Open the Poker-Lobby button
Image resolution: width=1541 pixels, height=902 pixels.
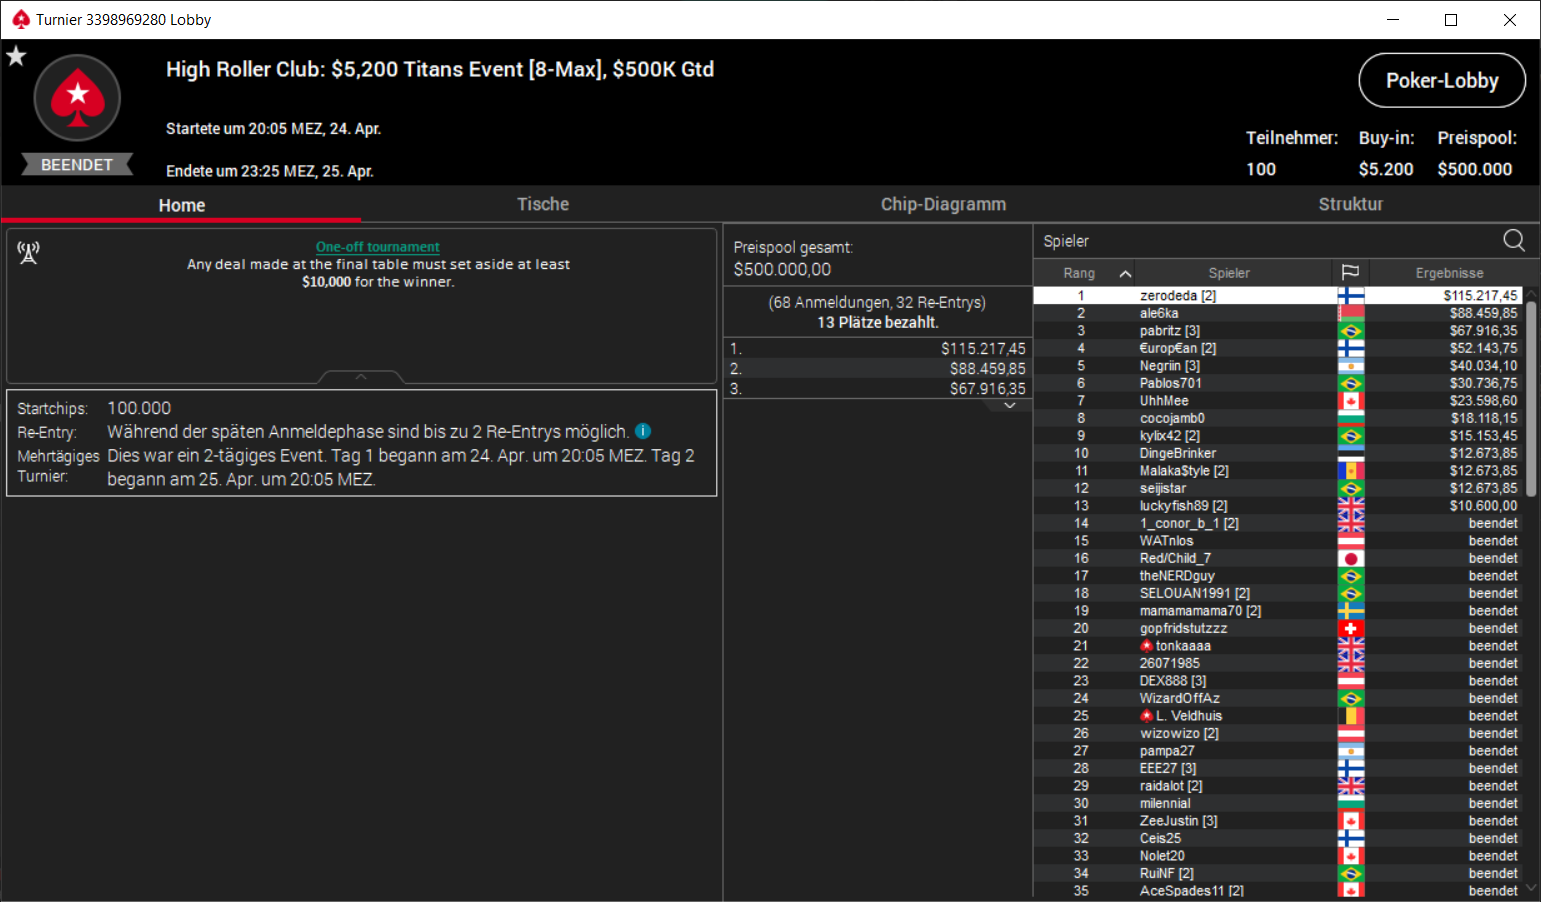(x=1442, y=80)
